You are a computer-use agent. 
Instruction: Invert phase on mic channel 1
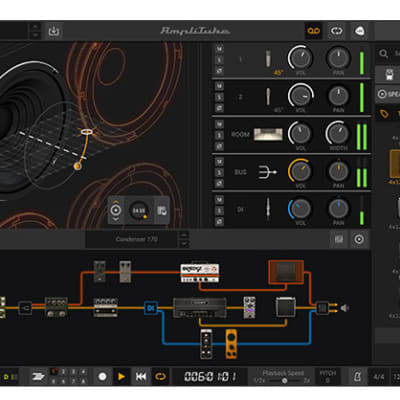[219, 71]
